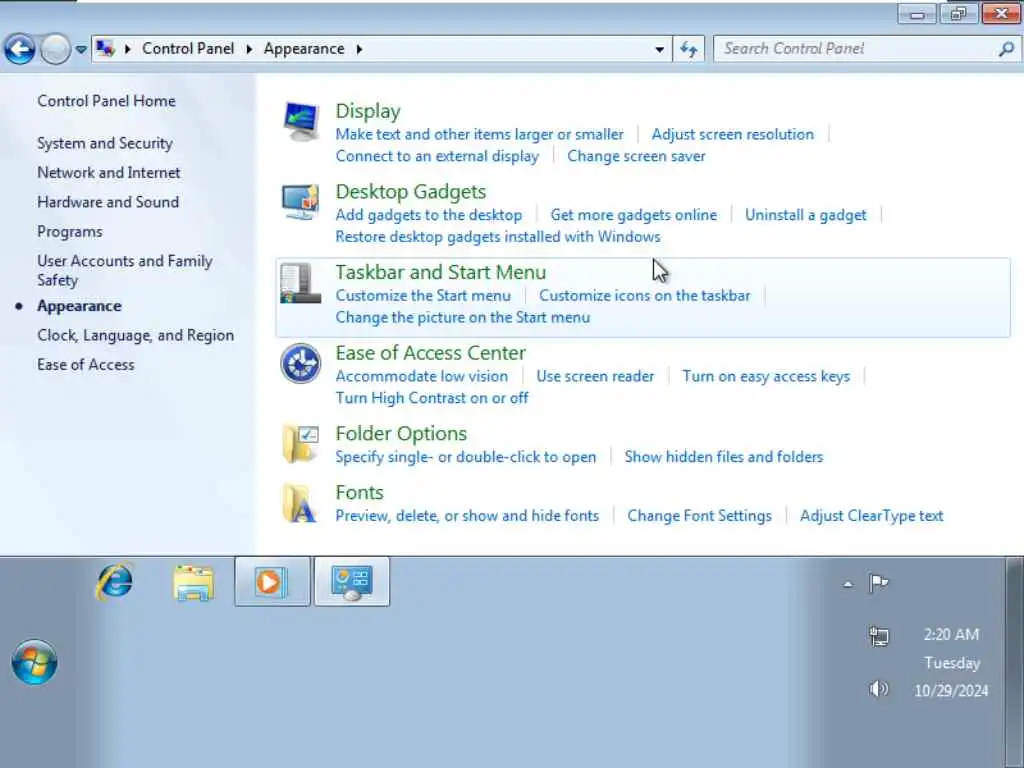The width and height of the screenshot is (1024, 768).
Task: Open Hardware and Sound category
Action: click(108, 202)
